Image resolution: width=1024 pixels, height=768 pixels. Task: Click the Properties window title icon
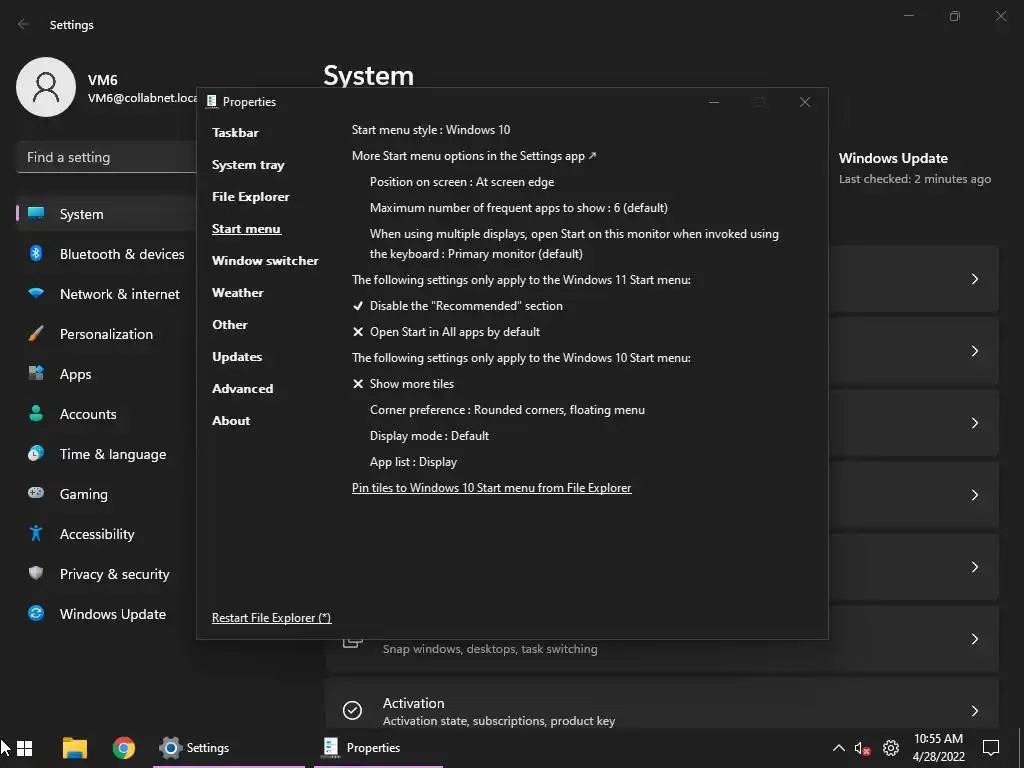click(x=212, y=101)
